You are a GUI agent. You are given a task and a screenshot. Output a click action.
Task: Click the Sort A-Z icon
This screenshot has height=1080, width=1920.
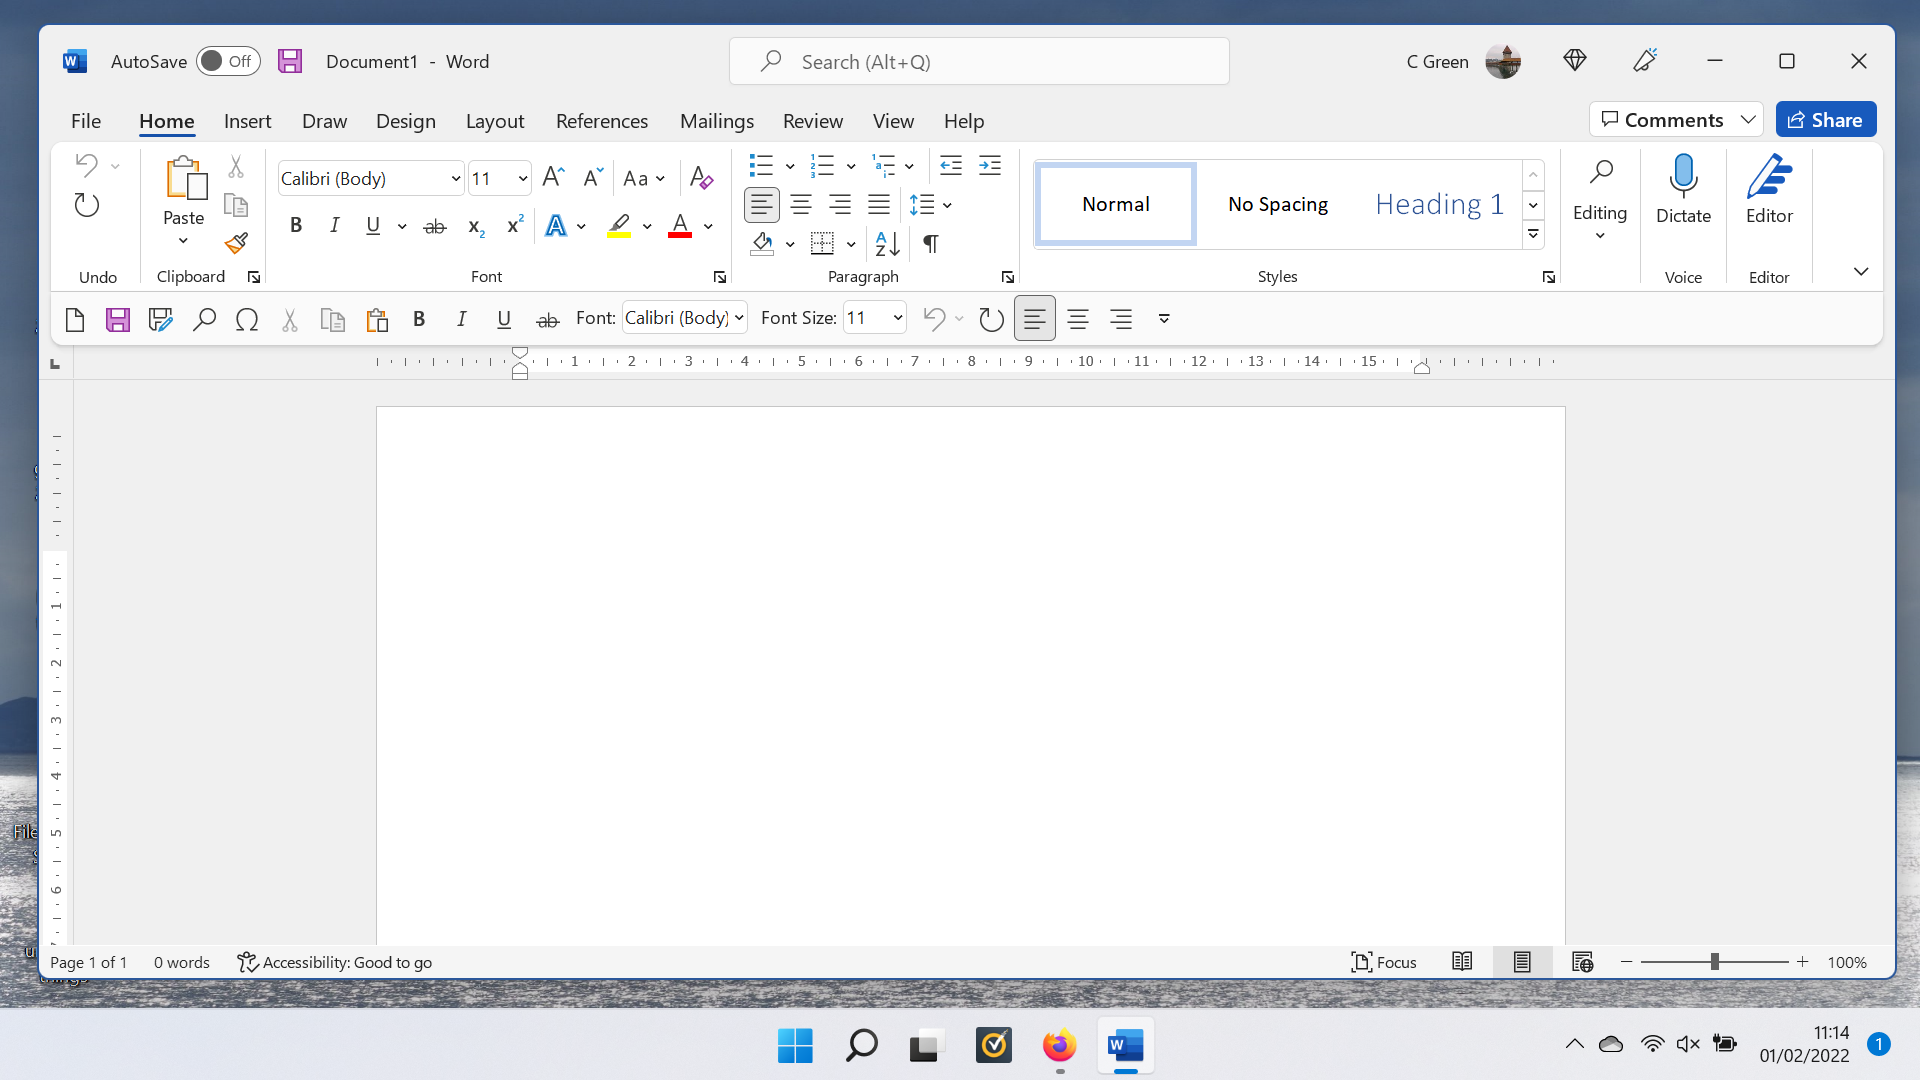pos(887,243)
